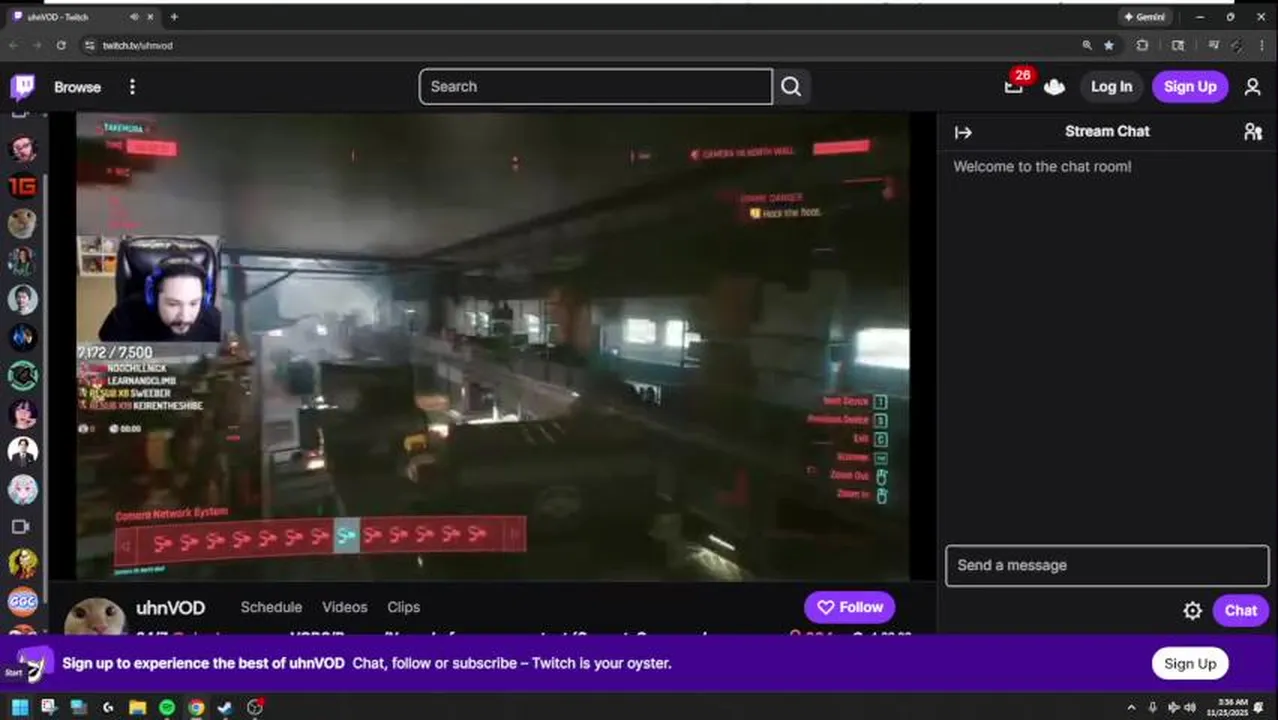Click the Send a message field

[1107, 566]
